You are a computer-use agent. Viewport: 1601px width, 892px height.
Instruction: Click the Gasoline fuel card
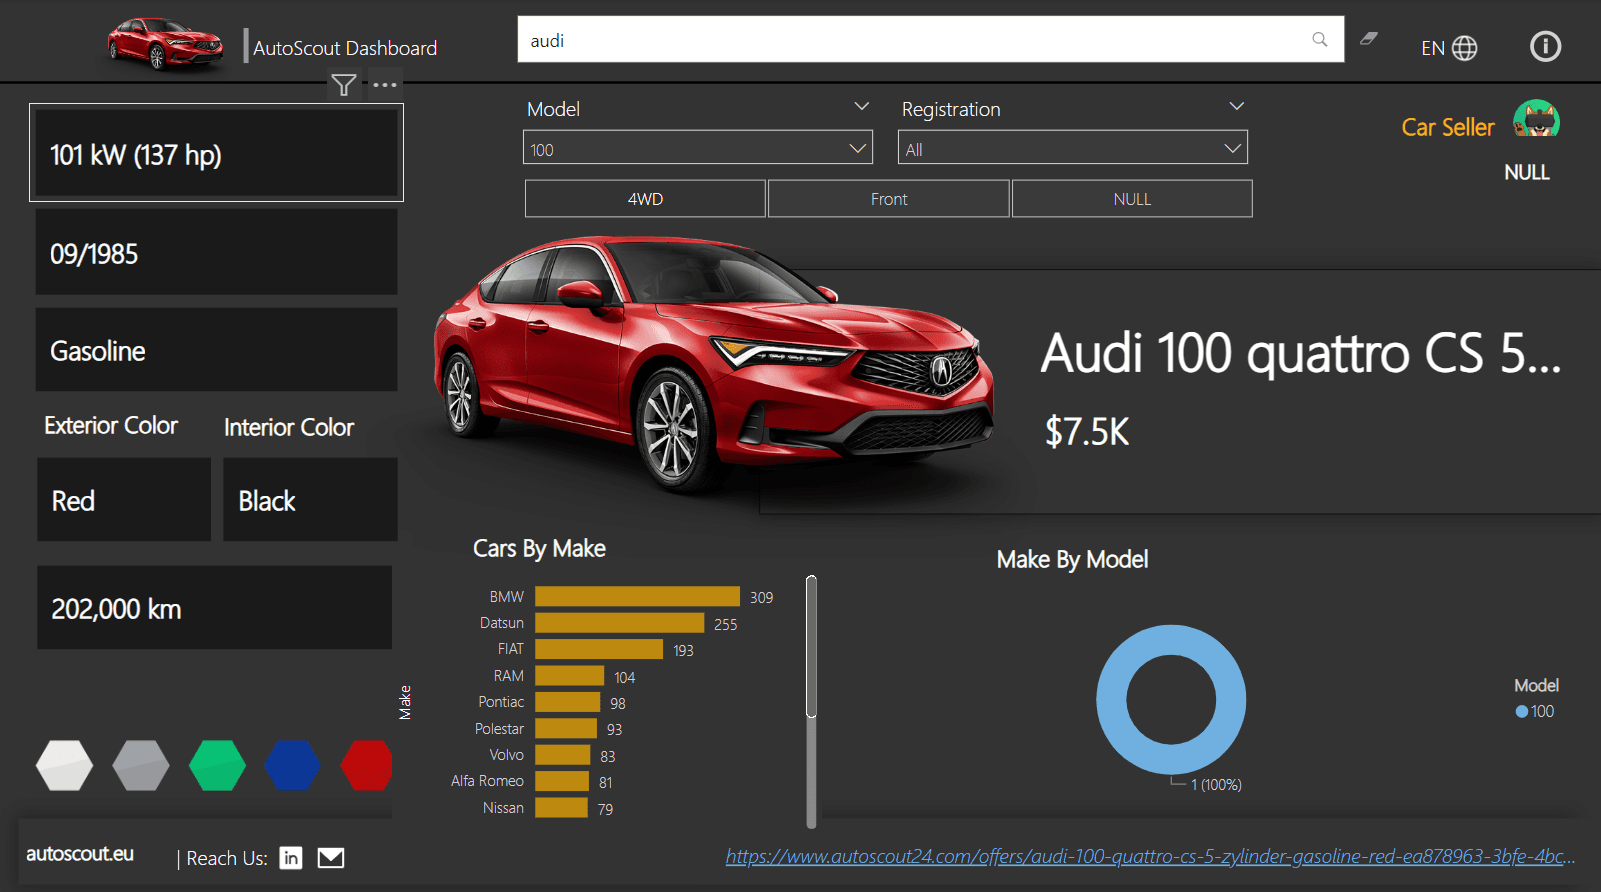click(216, 349)
